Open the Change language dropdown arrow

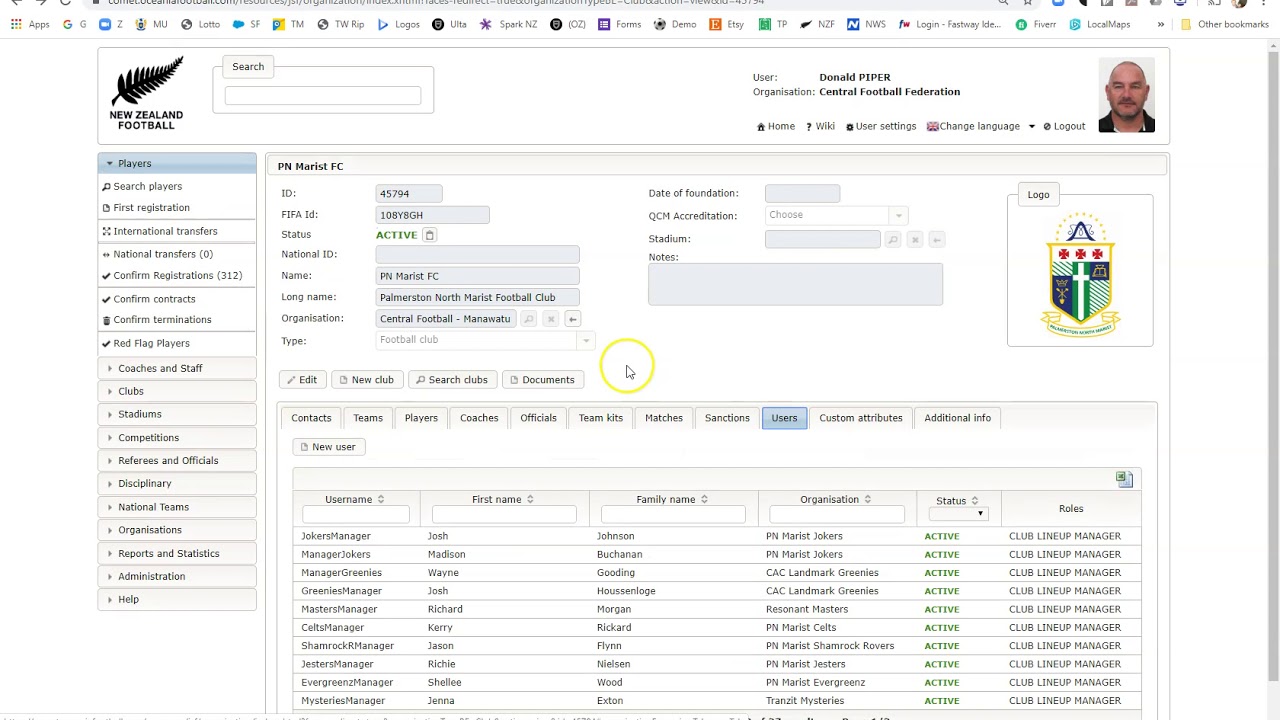click(1031, 127)
